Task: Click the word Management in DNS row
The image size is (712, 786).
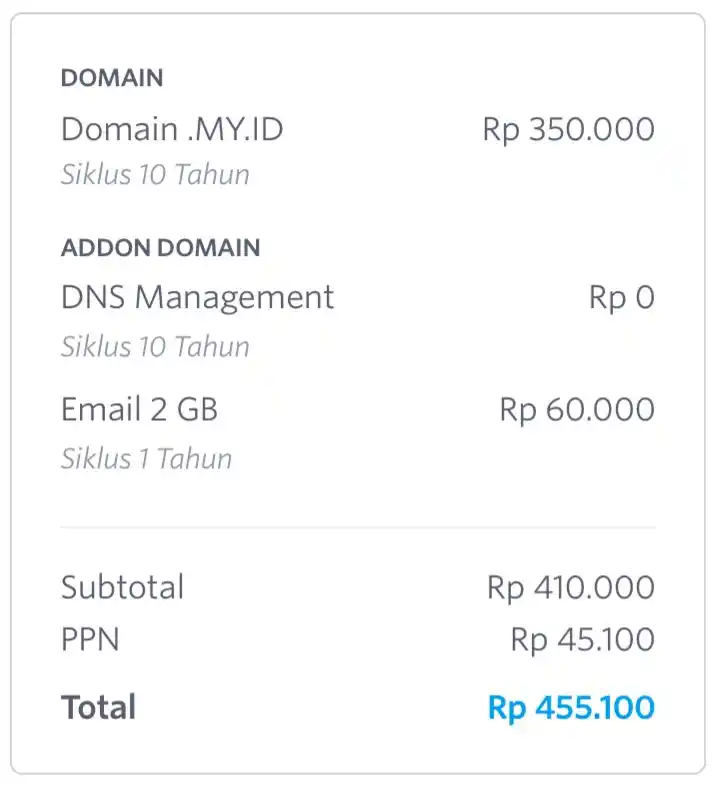Action: [x=234, y=298]
